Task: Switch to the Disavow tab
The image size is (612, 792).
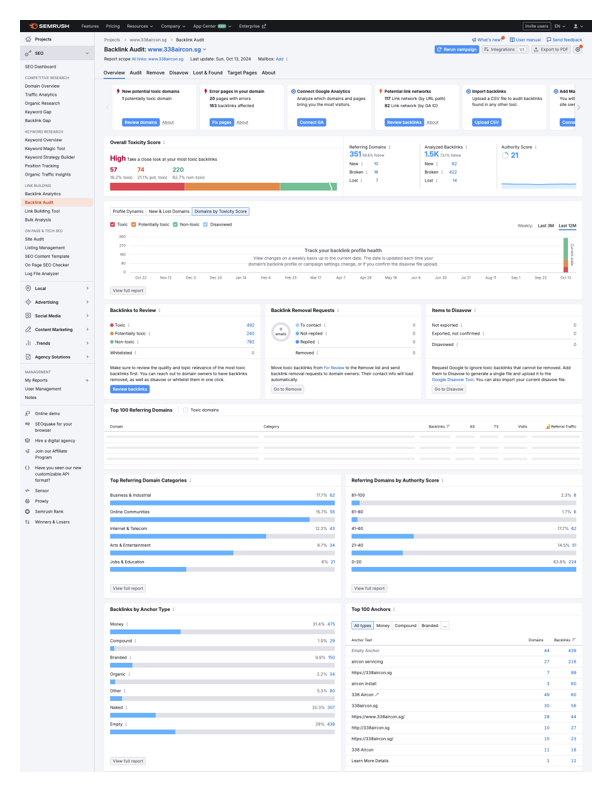Action: pos(178,73)
